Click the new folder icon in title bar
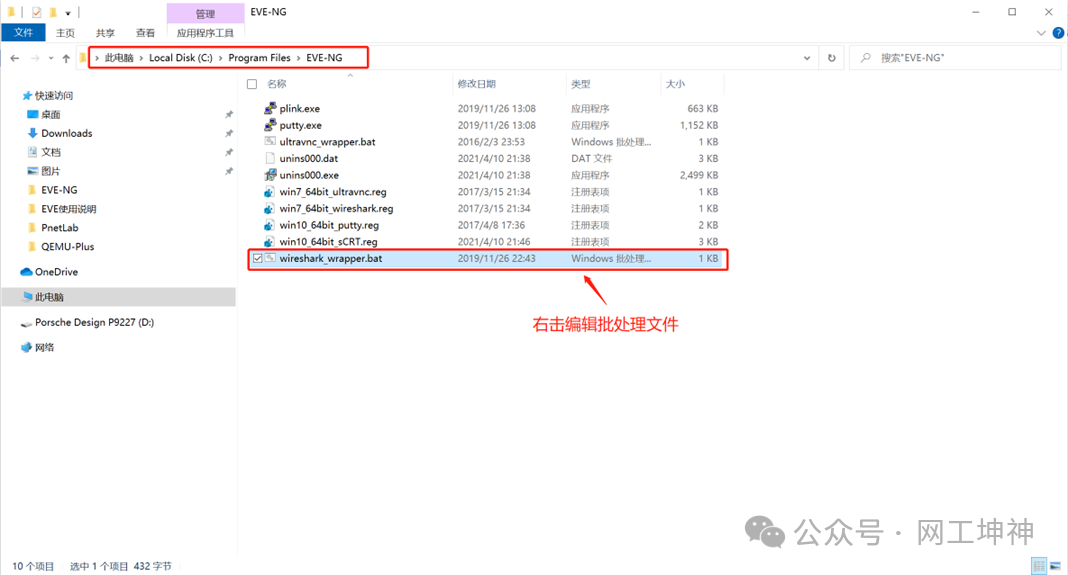This screenshot has height=575, width=1068. [x=53, y=12]
